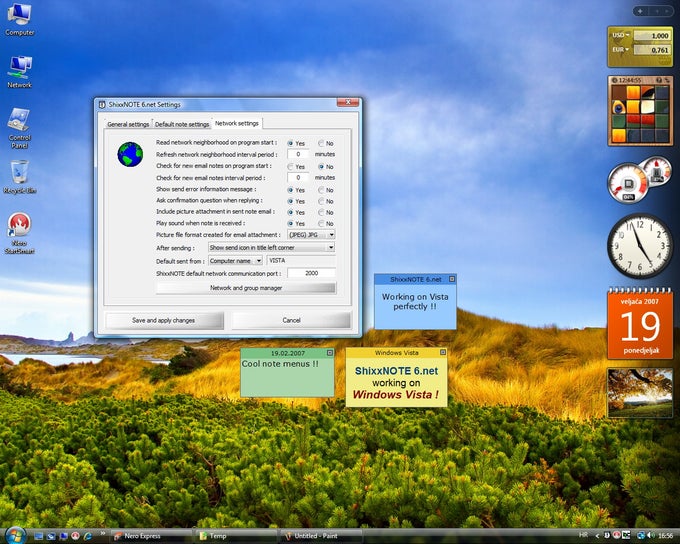The image size is (680, 544).
Task: Select No for read network neighborhood on start
Action: (321, 143)
